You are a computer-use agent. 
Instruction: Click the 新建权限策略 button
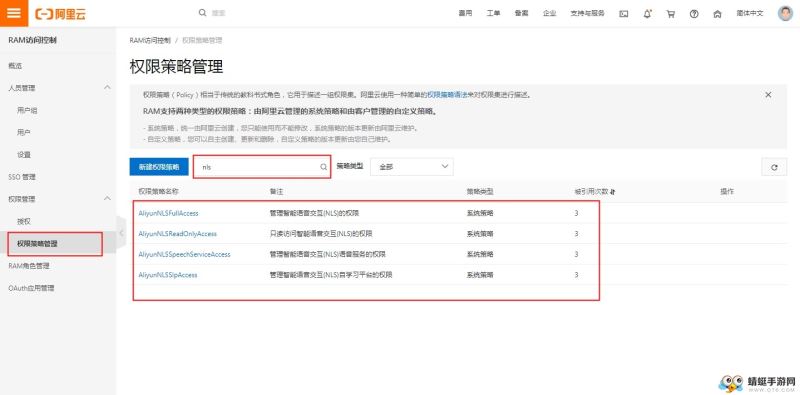pos(159,167)
